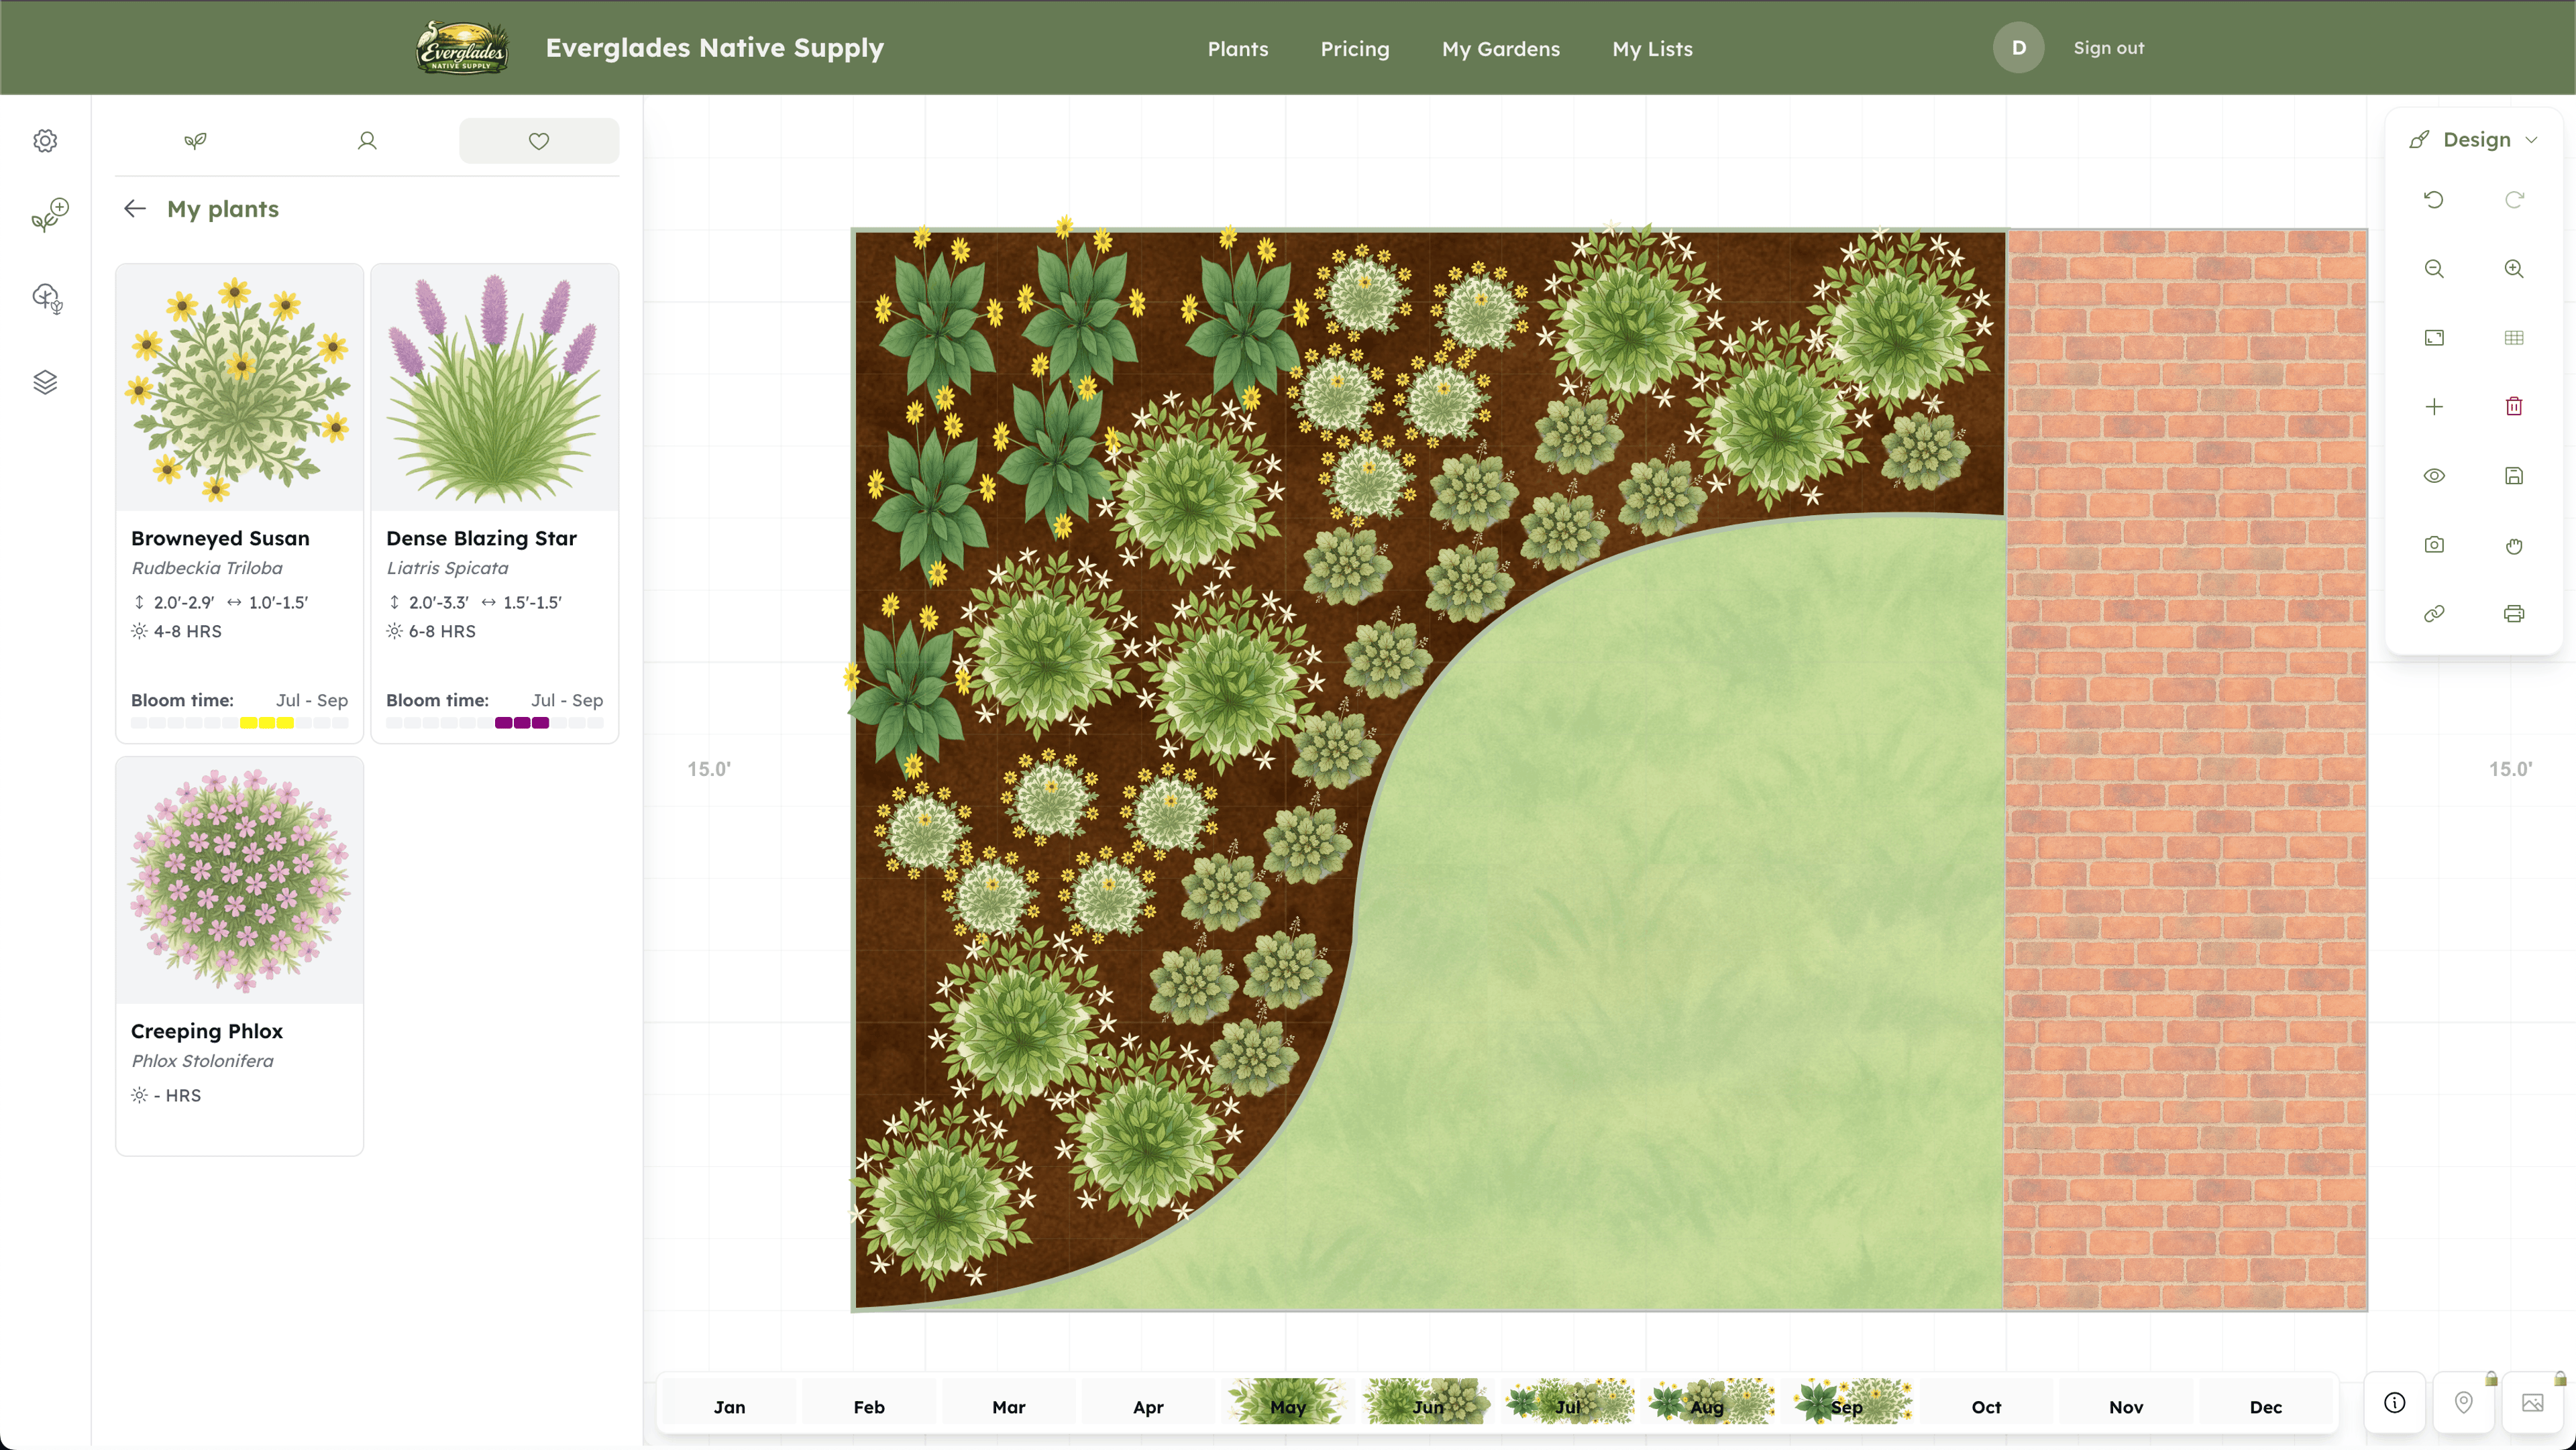Select the Pan hand tool
The width and height of the screenshot is (2576, 1450).
pyautogui.click(x=2514, y=545)
